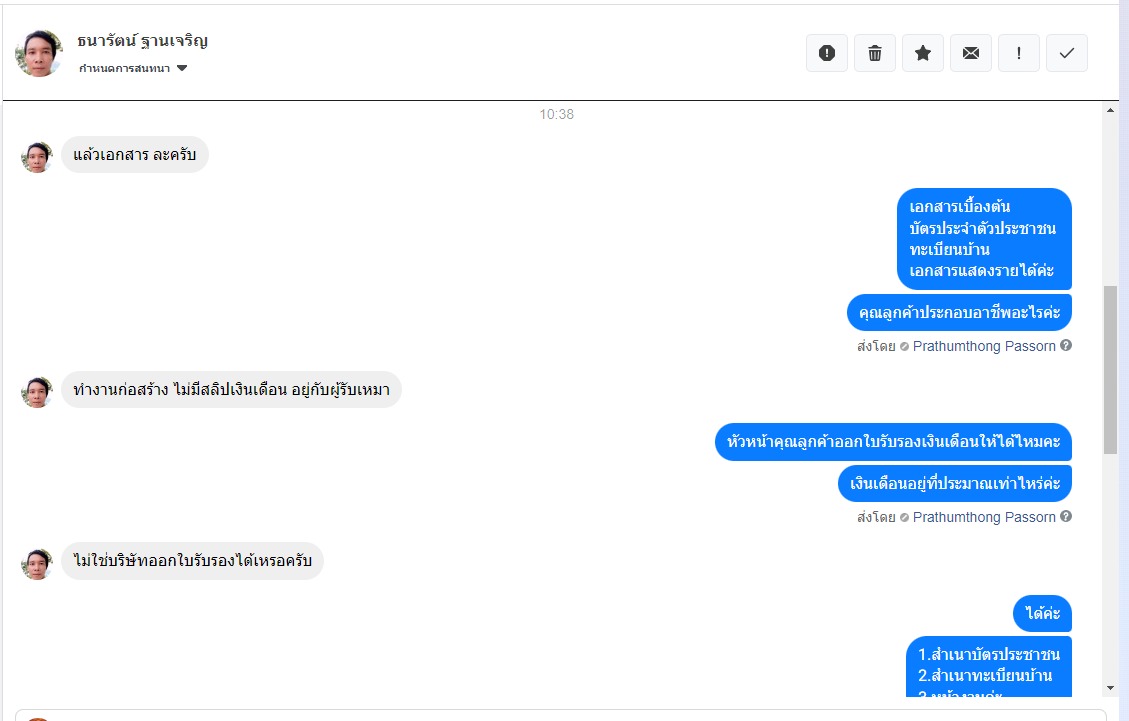Click the scrollbar up arrow
Viewport: 1129px width, 721px height.
(1110, 110)
